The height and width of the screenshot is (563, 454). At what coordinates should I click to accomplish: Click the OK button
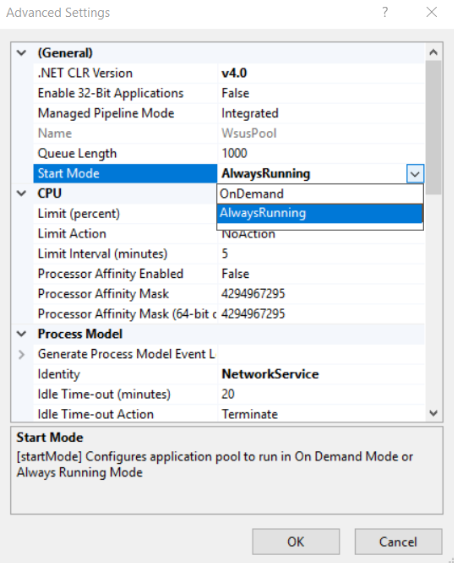296,541
